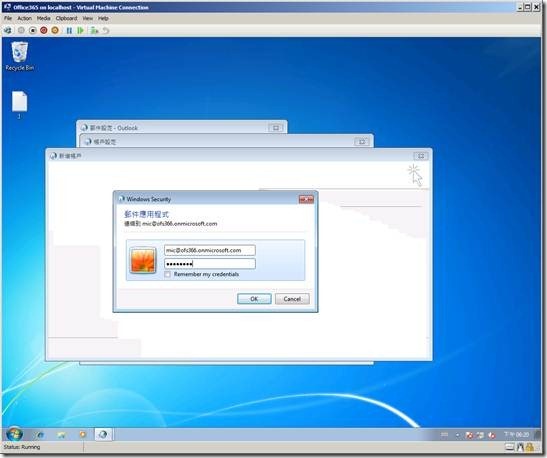Viewport: 547px width, 458px height.
Task: Click the username email input field
Action: click(x=210, y=250)
